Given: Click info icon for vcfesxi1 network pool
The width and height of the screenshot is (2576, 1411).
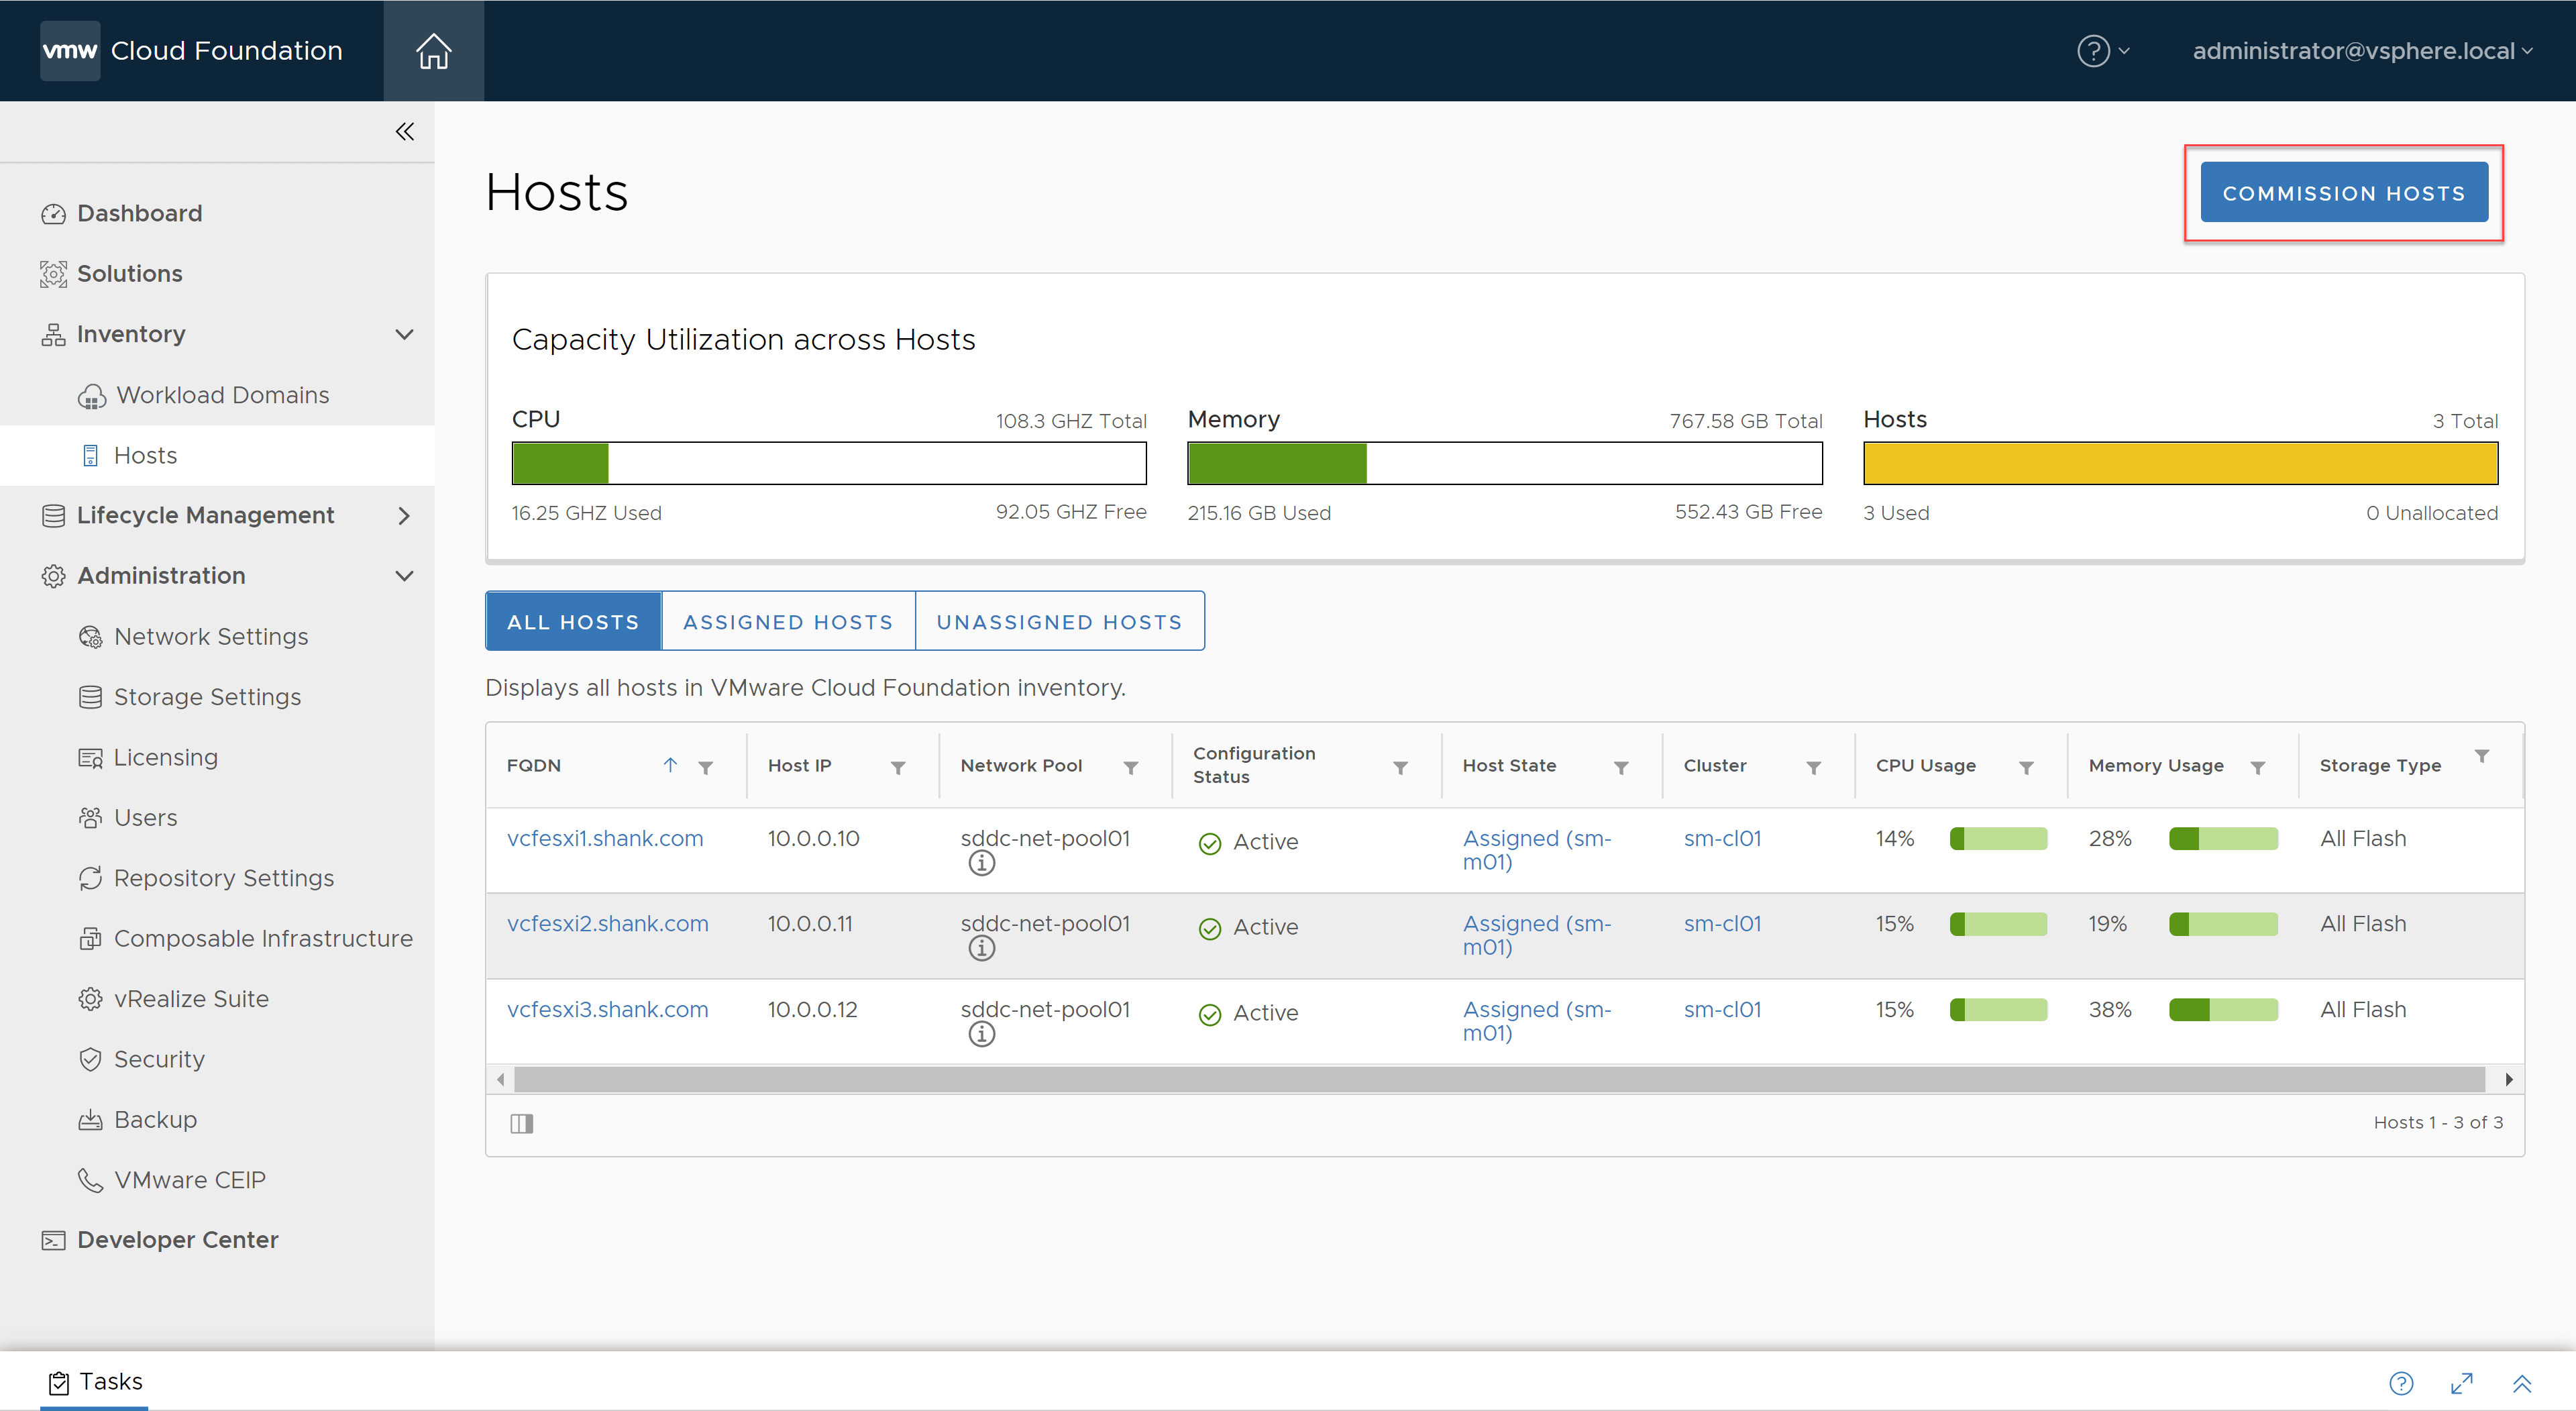Looking at the screenshot, I should (981, 863).
